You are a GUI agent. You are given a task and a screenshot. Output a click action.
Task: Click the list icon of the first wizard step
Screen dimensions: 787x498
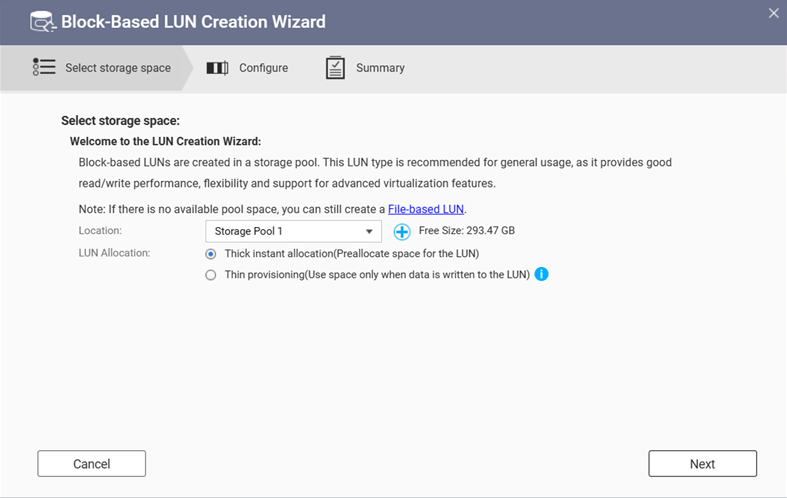click(44, 68)
